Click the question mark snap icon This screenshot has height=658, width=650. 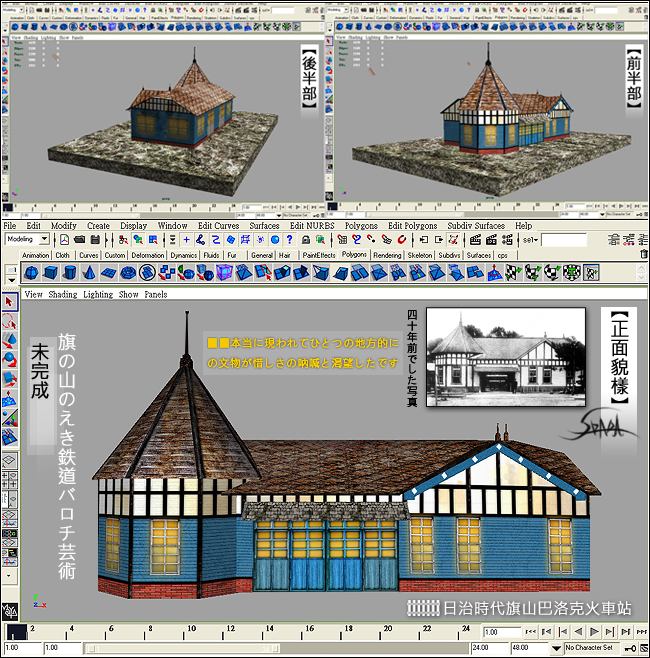[x=290, y=240]
